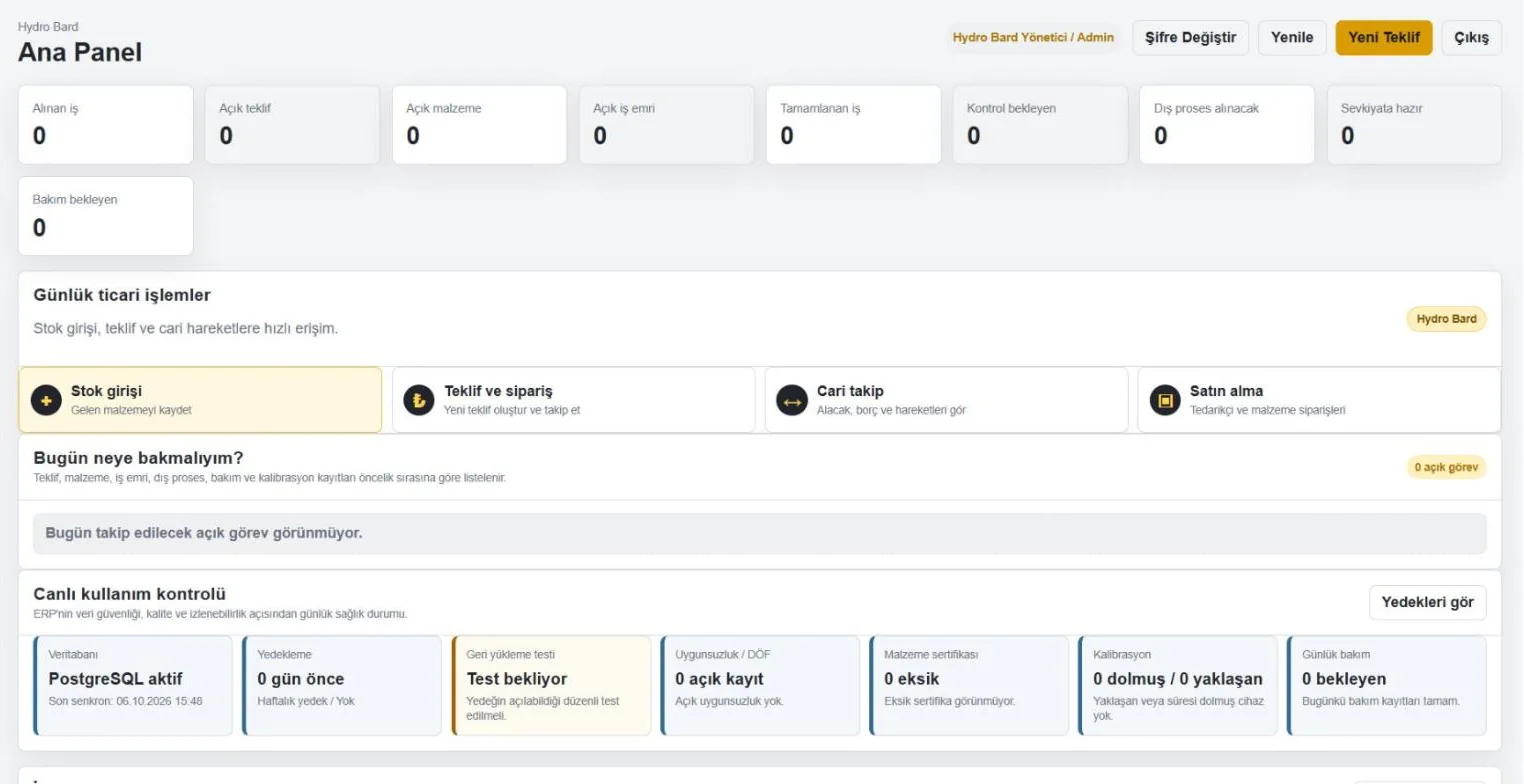Click the Yenile button
This screenshot has height=784, width=1524.
coord(1292,38)
